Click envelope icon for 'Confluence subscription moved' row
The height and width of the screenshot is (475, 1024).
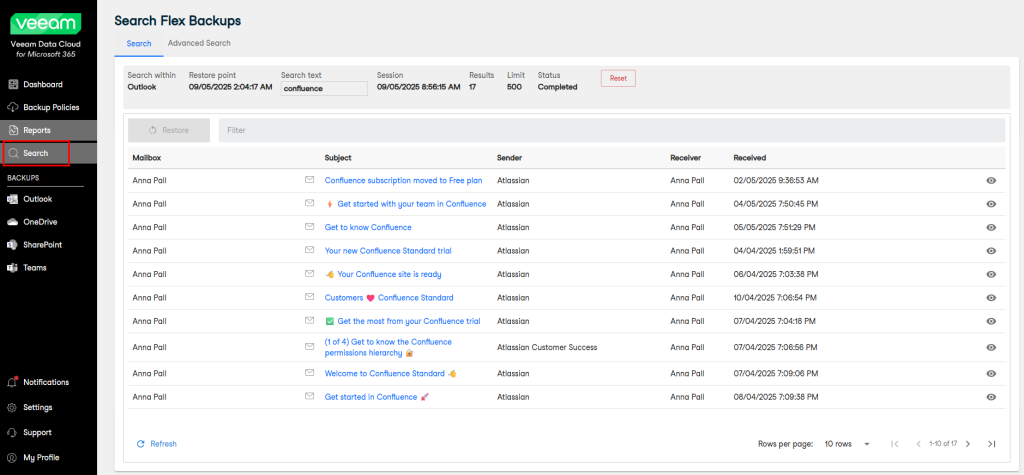tap(310, 180)
